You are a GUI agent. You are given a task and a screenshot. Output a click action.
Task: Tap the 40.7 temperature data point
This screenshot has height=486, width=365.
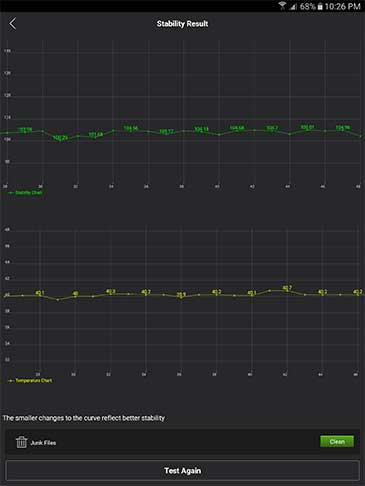[x=287, y=288]
